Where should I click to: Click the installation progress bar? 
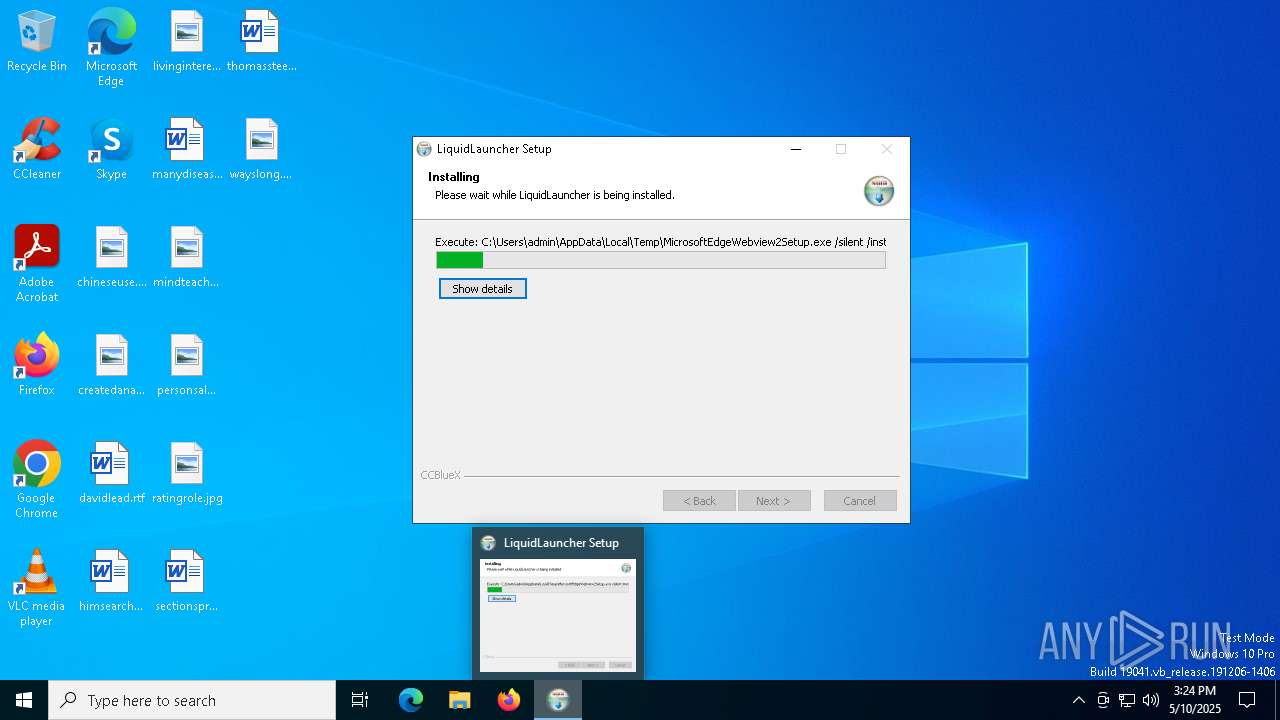point(661,260)
